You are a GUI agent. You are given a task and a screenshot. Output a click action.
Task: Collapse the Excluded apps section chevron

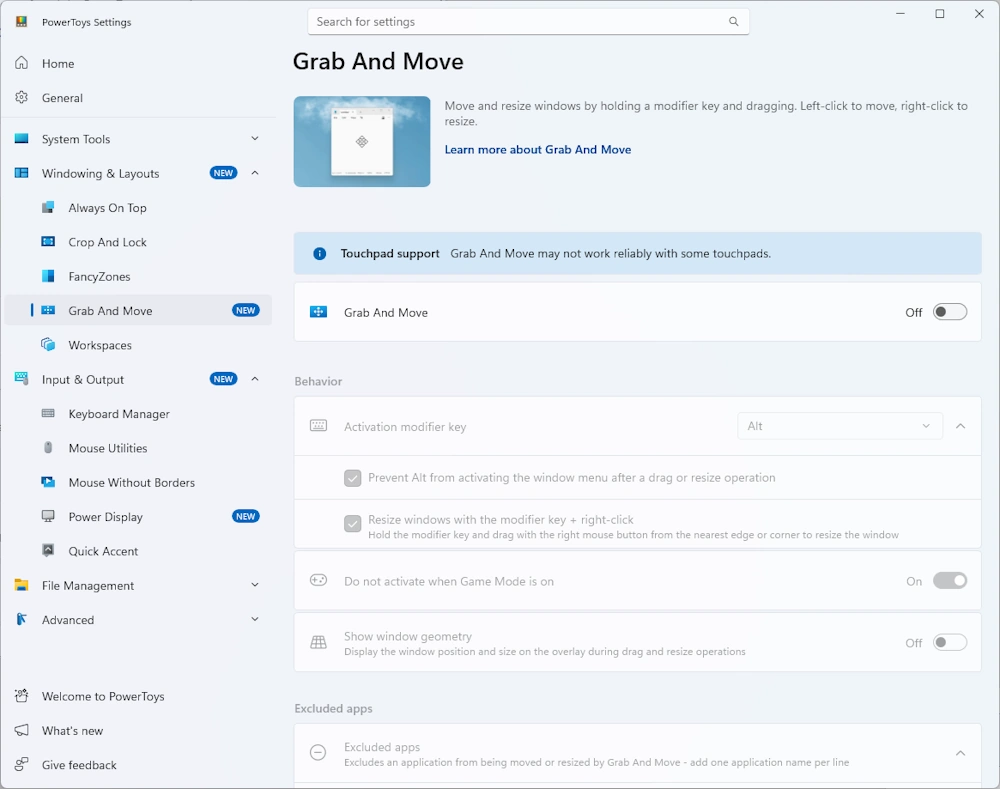pyautogui.click(x=960, y=753)
